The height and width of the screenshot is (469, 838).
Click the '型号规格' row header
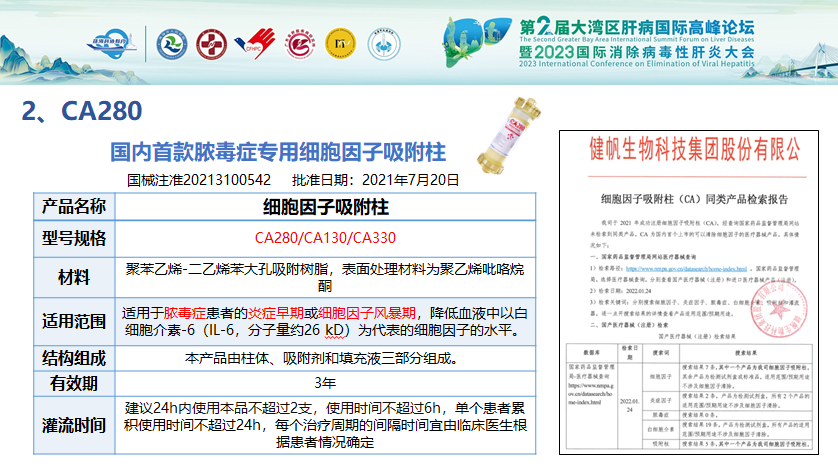(x=74, y=238)
